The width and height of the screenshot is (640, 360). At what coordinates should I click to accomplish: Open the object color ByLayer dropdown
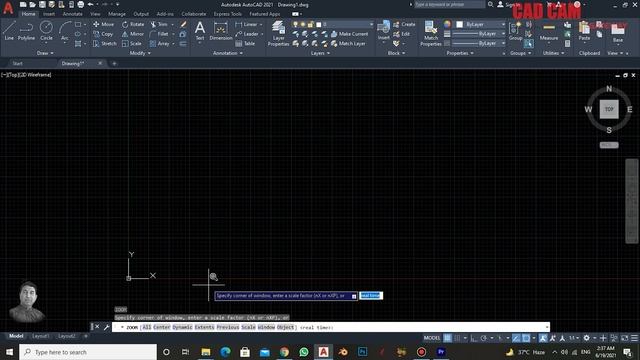480,24
